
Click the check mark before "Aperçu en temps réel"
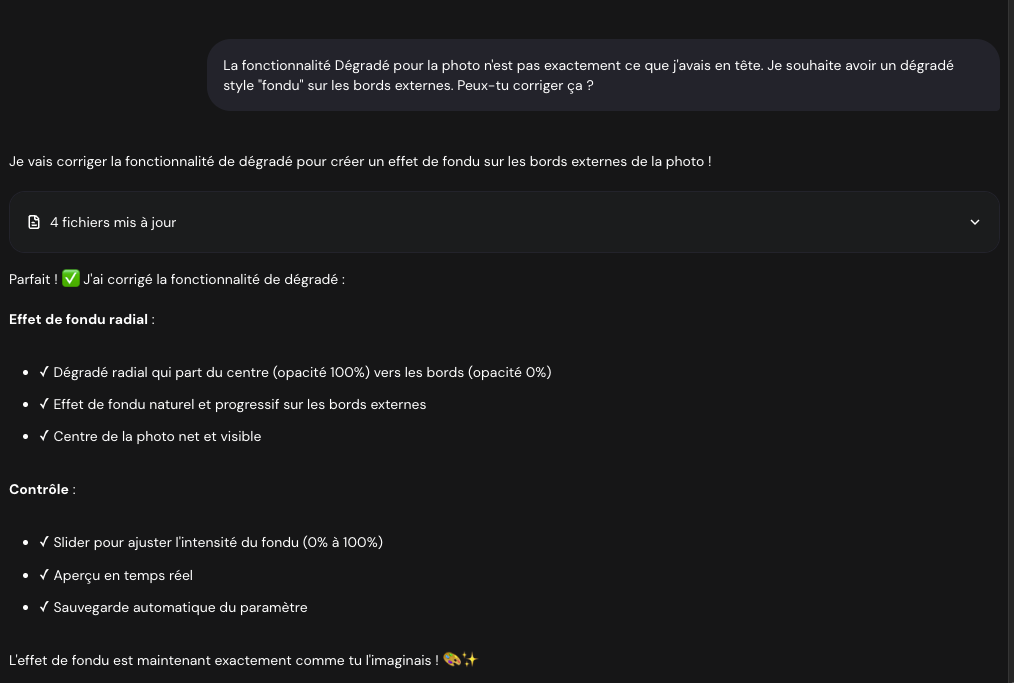pos(44,575)
